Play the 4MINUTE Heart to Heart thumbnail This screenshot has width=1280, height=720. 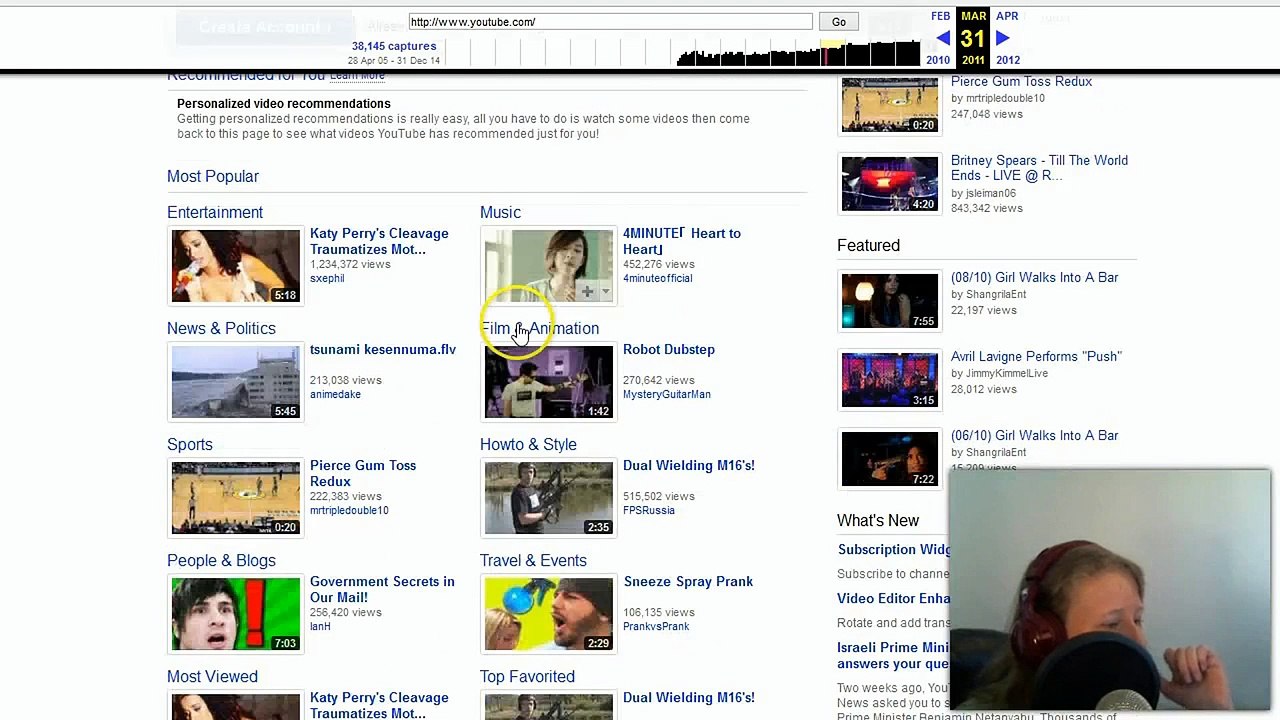pos(548,265)
